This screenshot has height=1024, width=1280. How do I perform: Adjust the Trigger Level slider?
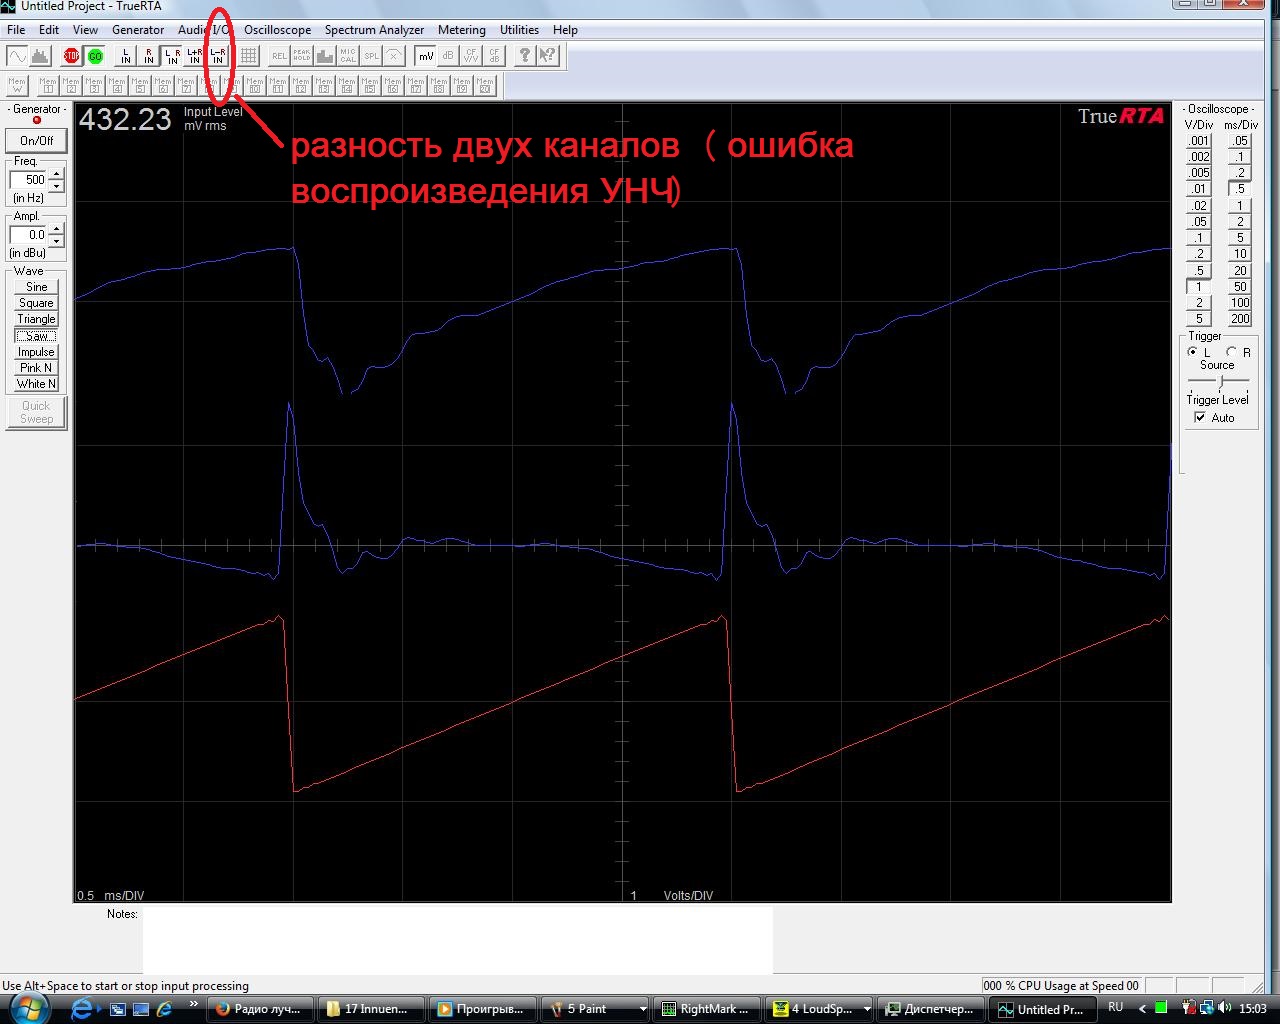pyautogui.click(x=1219, y=383)
